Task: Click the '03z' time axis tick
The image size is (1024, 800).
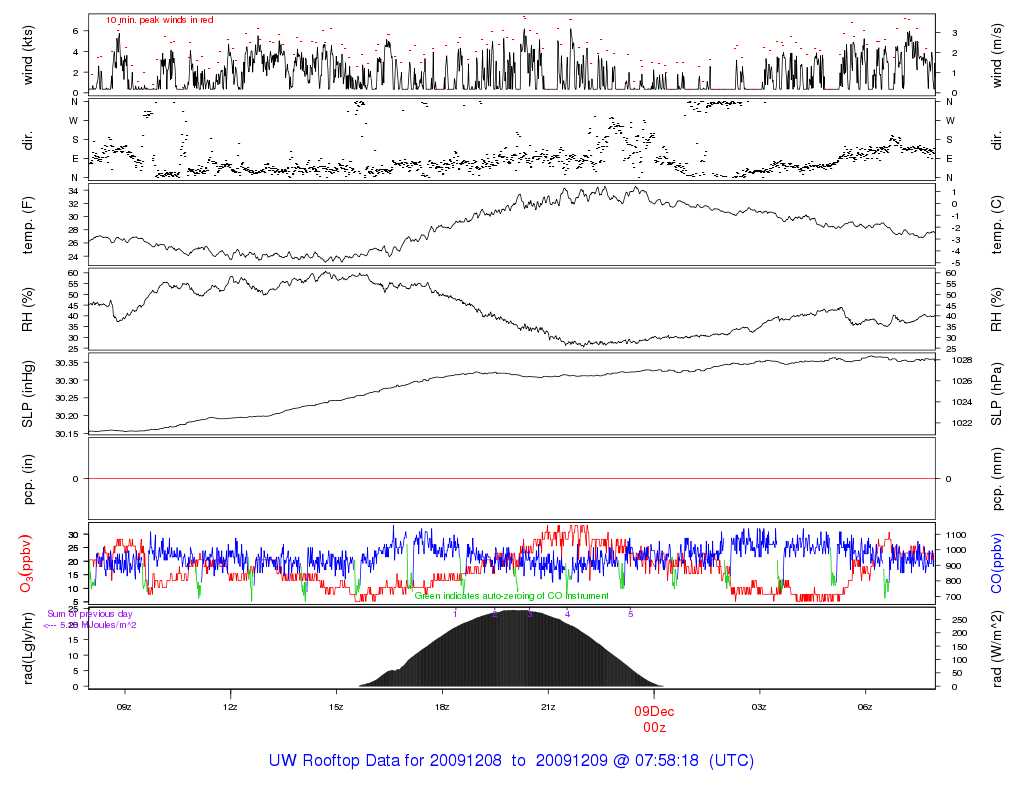Action: click(759, 707)
